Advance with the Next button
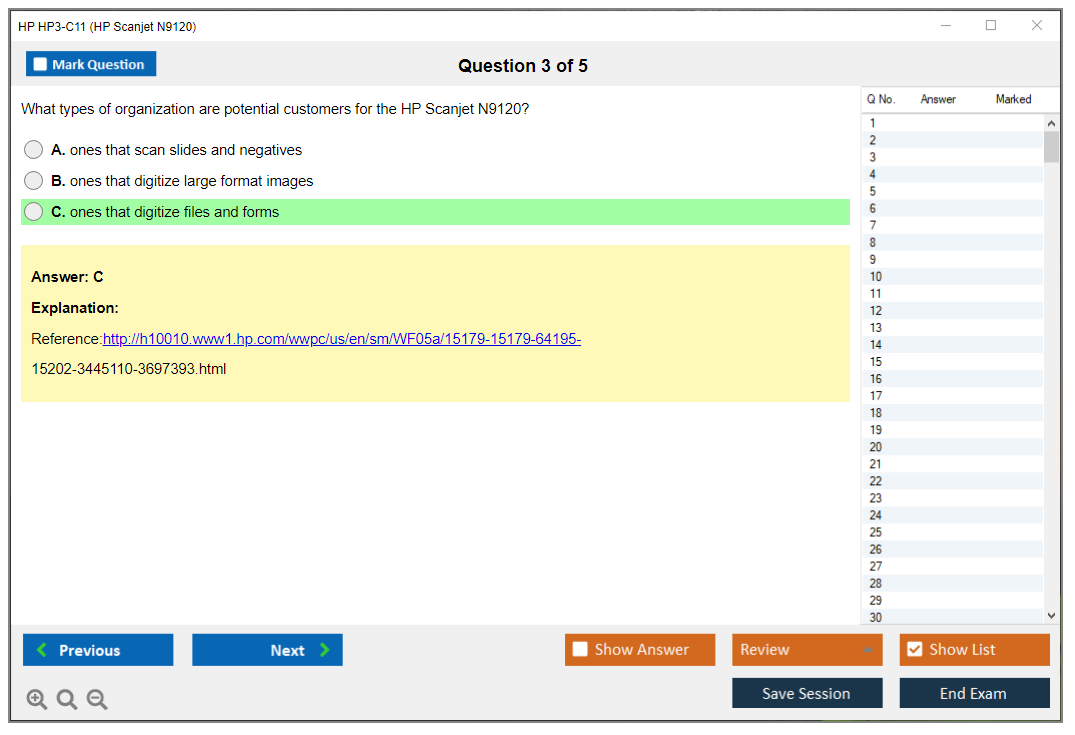 [x=267, y=650]
